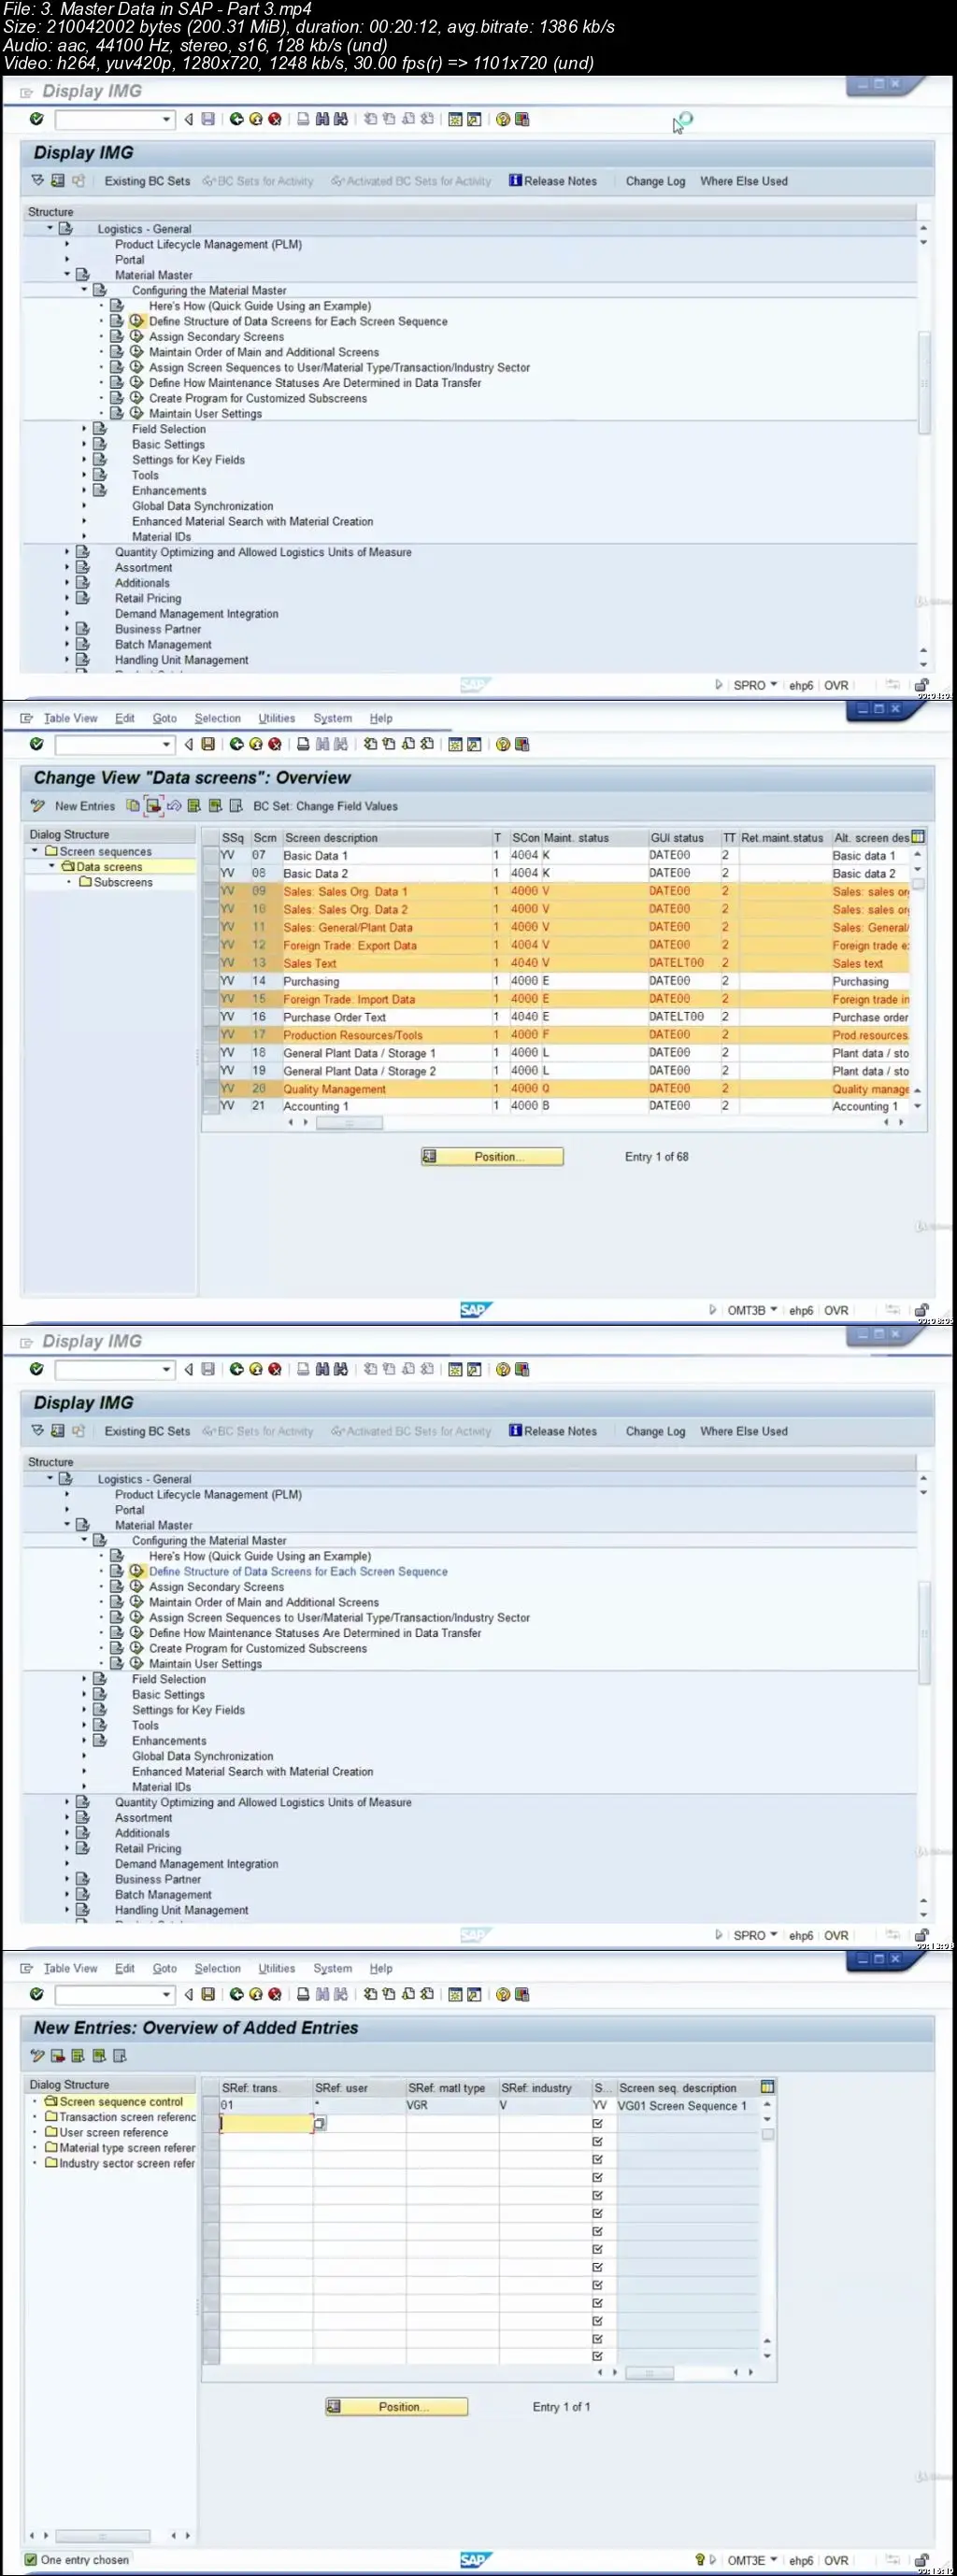Click Last page icon in Change View toolbar
The width and height of the screenshot is (957, 2576).
[427, 744]
